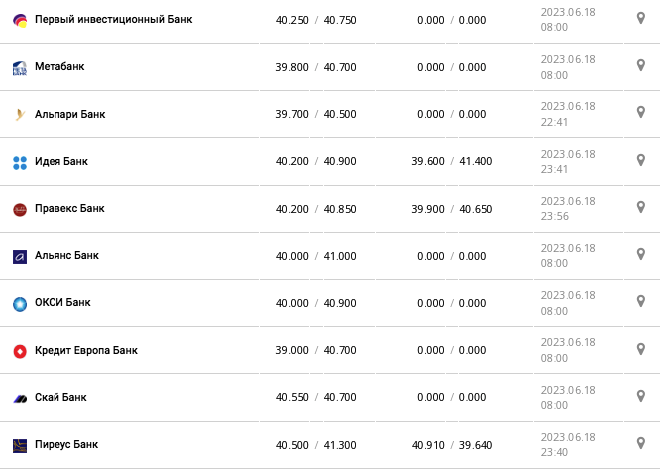Open the Первый инвестиционный Банк link
The image size is (660, 470).
113,20
